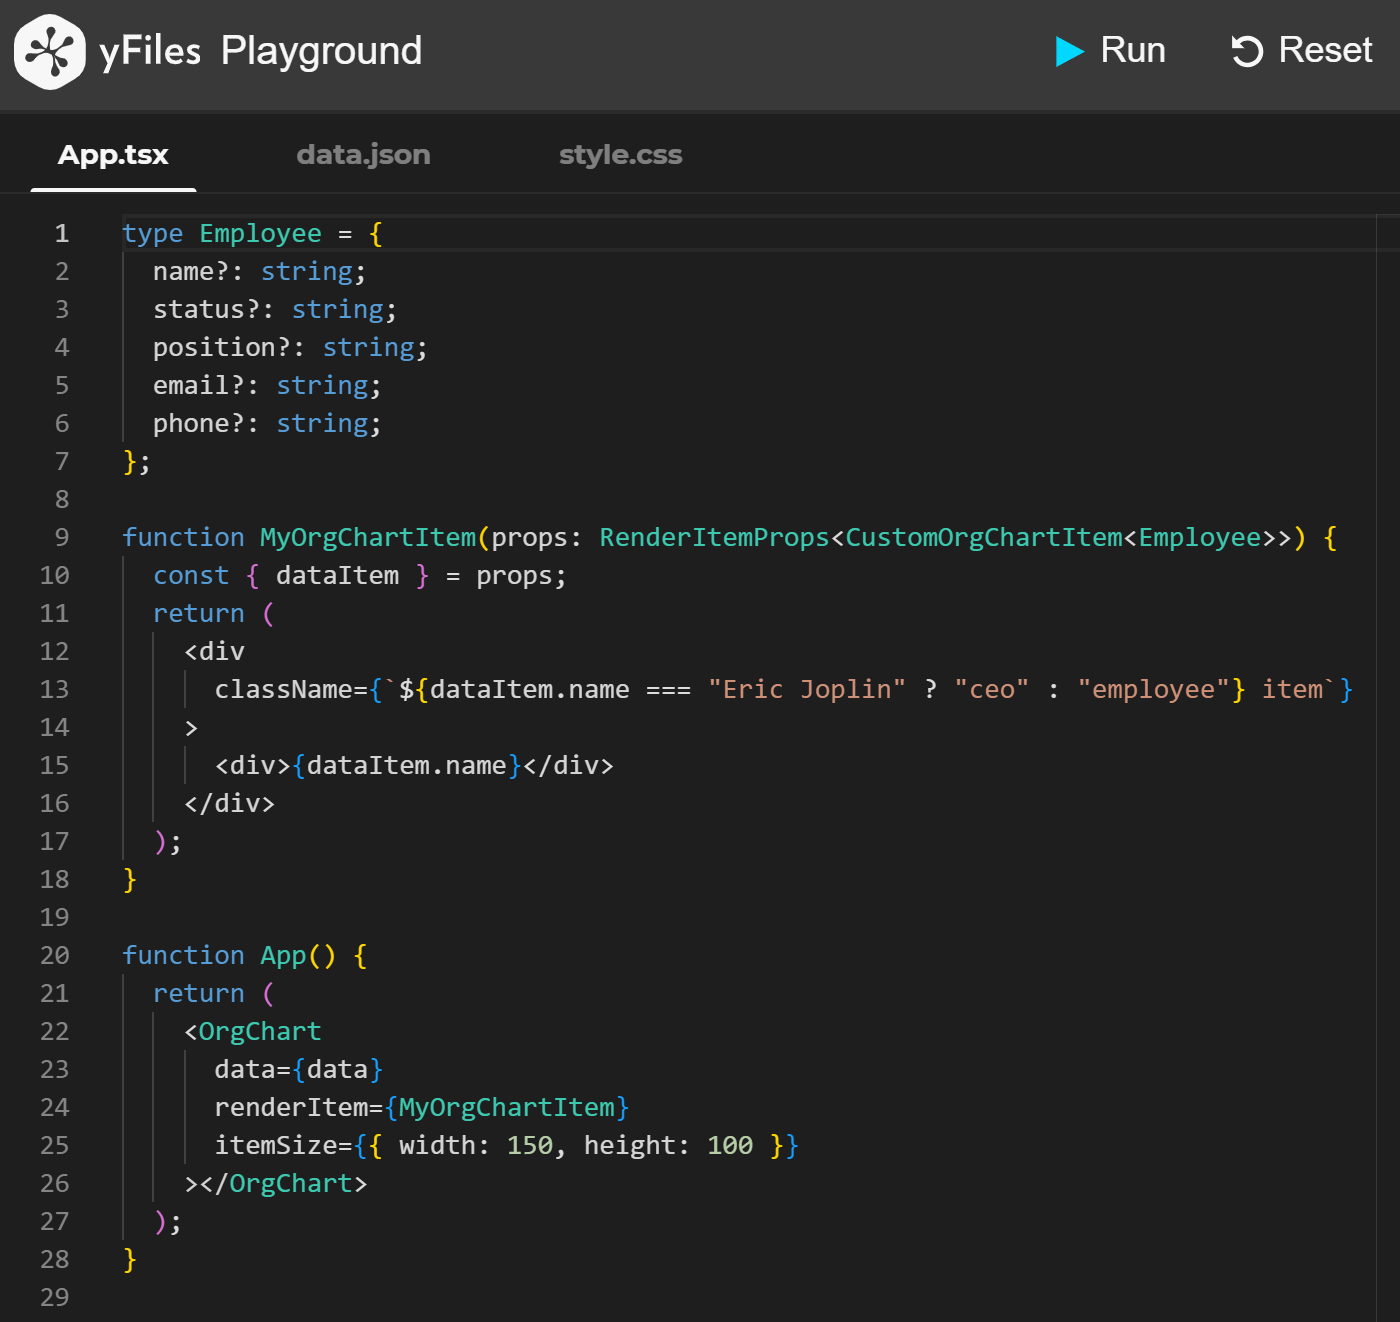The height and width of the screenshot is (1322, 1400).
Task: Switch to the data.json tab
Action: click(363, 155)
